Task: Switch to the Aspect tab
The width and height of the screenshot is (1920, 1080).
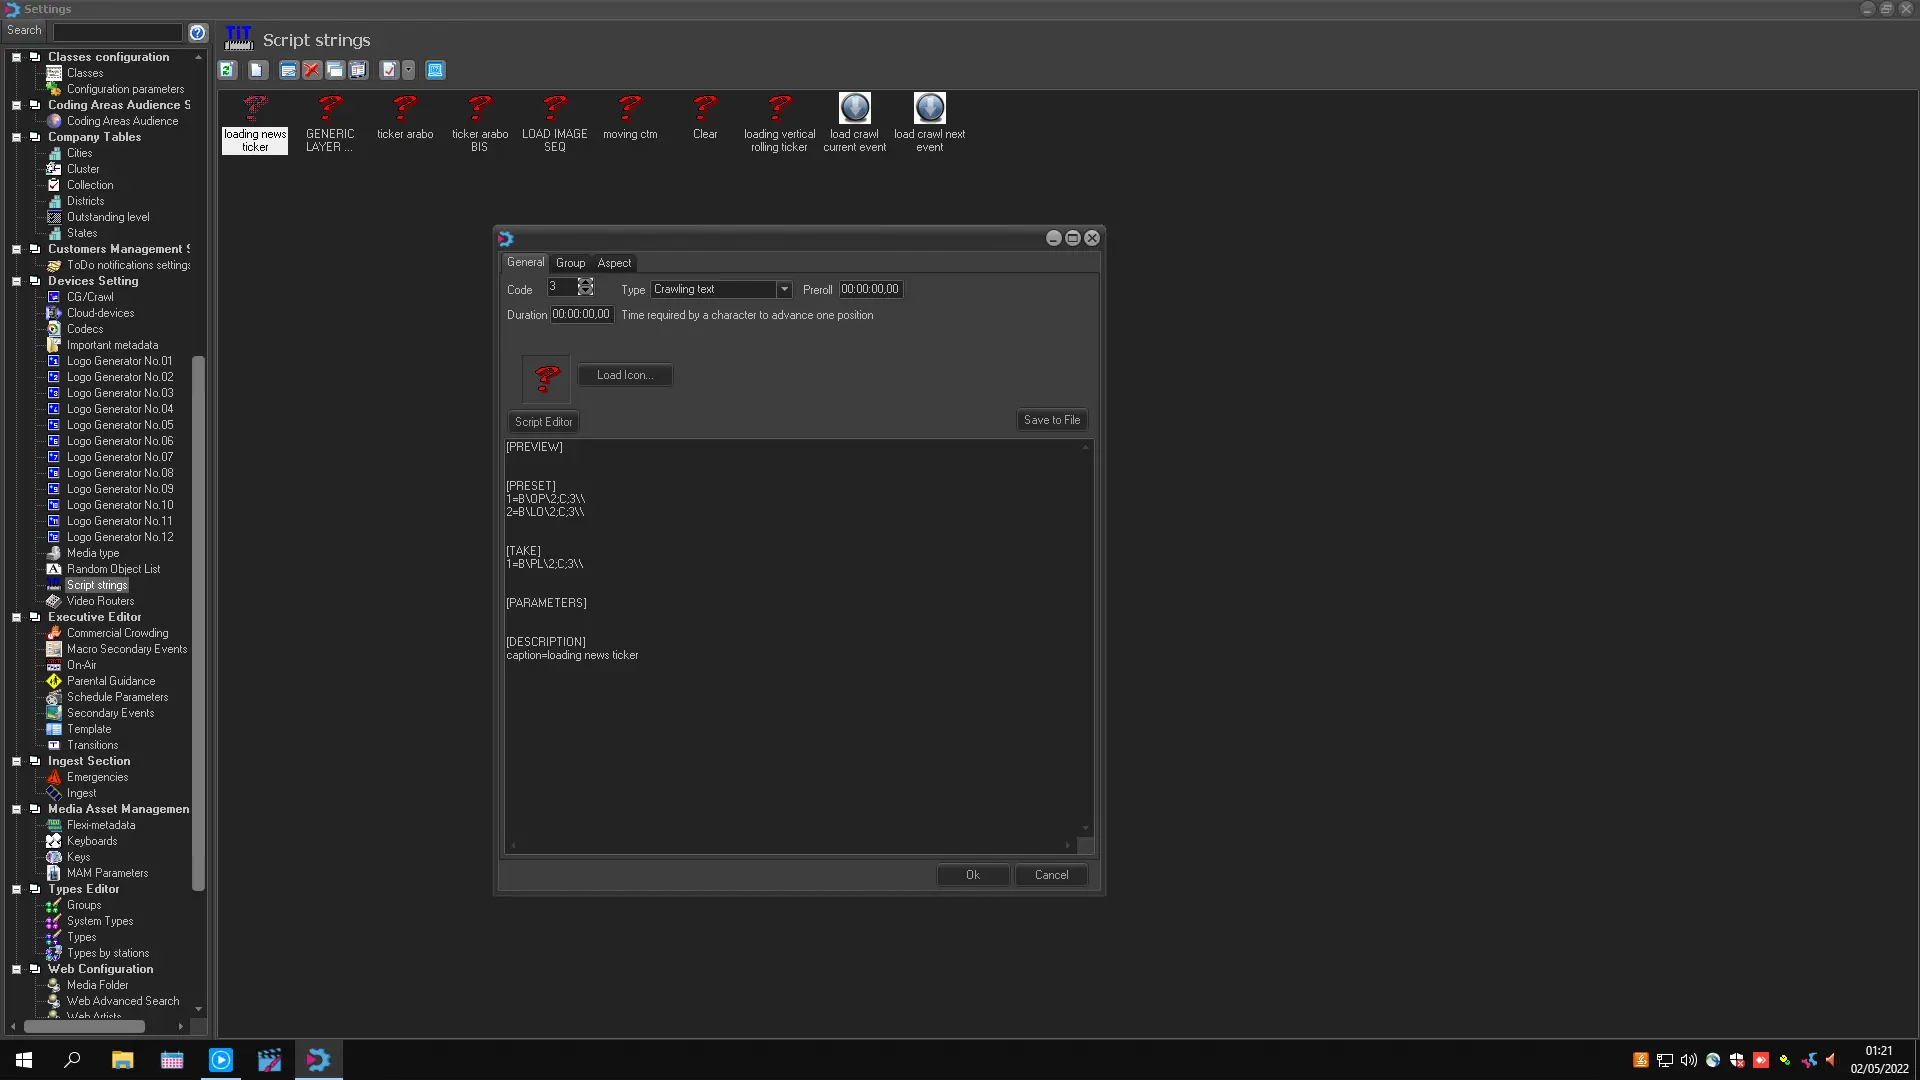Action: [614, 263]
